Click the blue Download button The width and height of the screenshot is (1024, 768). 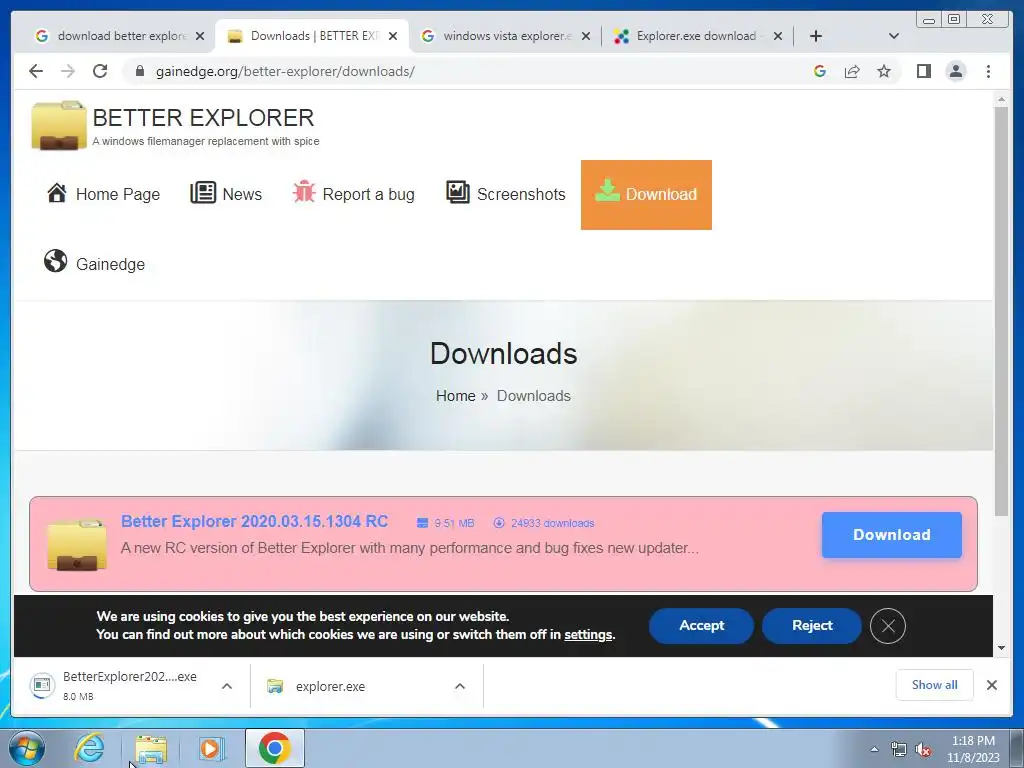[891, 535]
